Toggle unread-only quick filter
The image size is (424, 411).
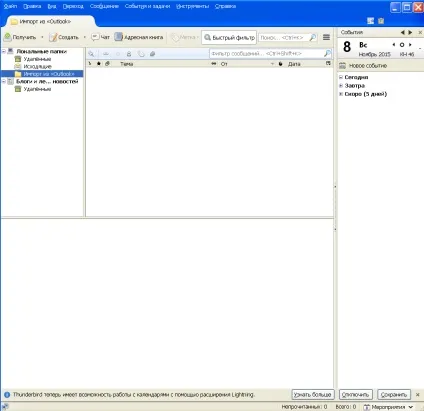coord(106,54)
